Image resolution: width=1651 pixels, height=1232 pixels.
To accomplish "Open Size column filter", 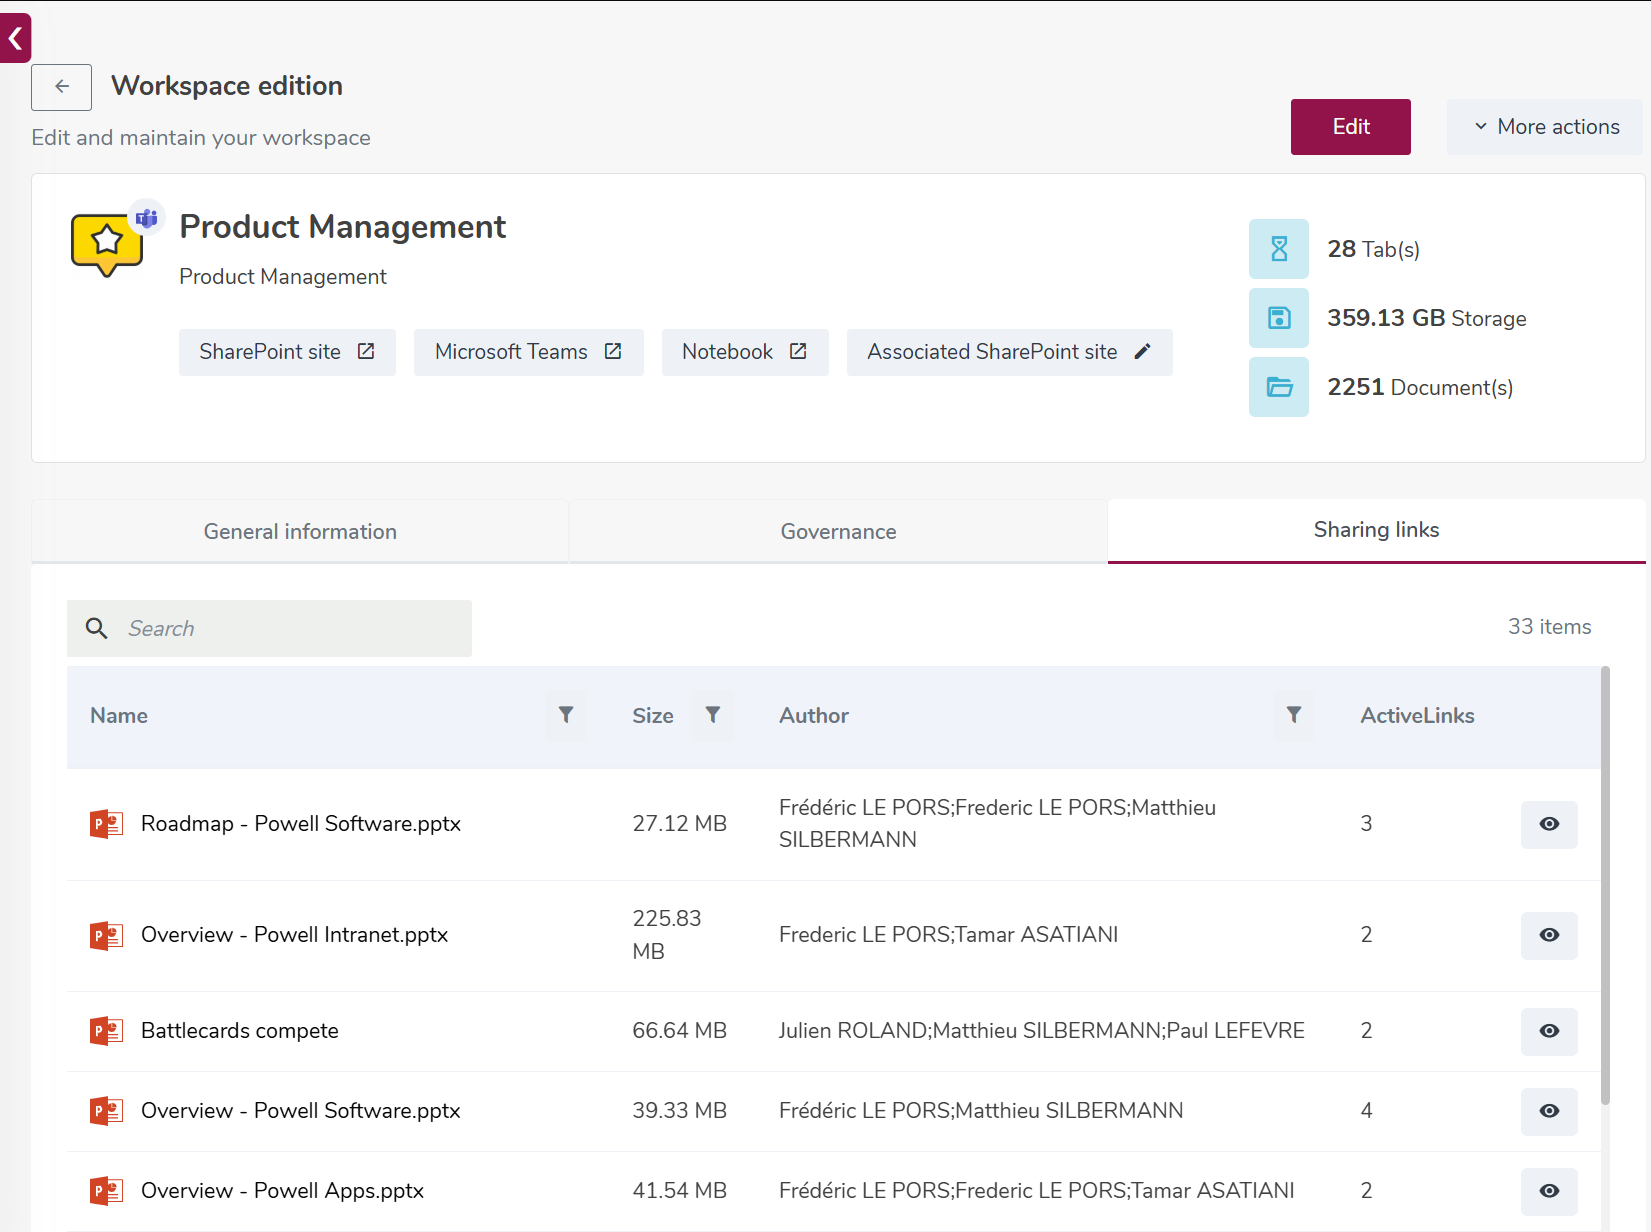I will (x=713, y=715).
